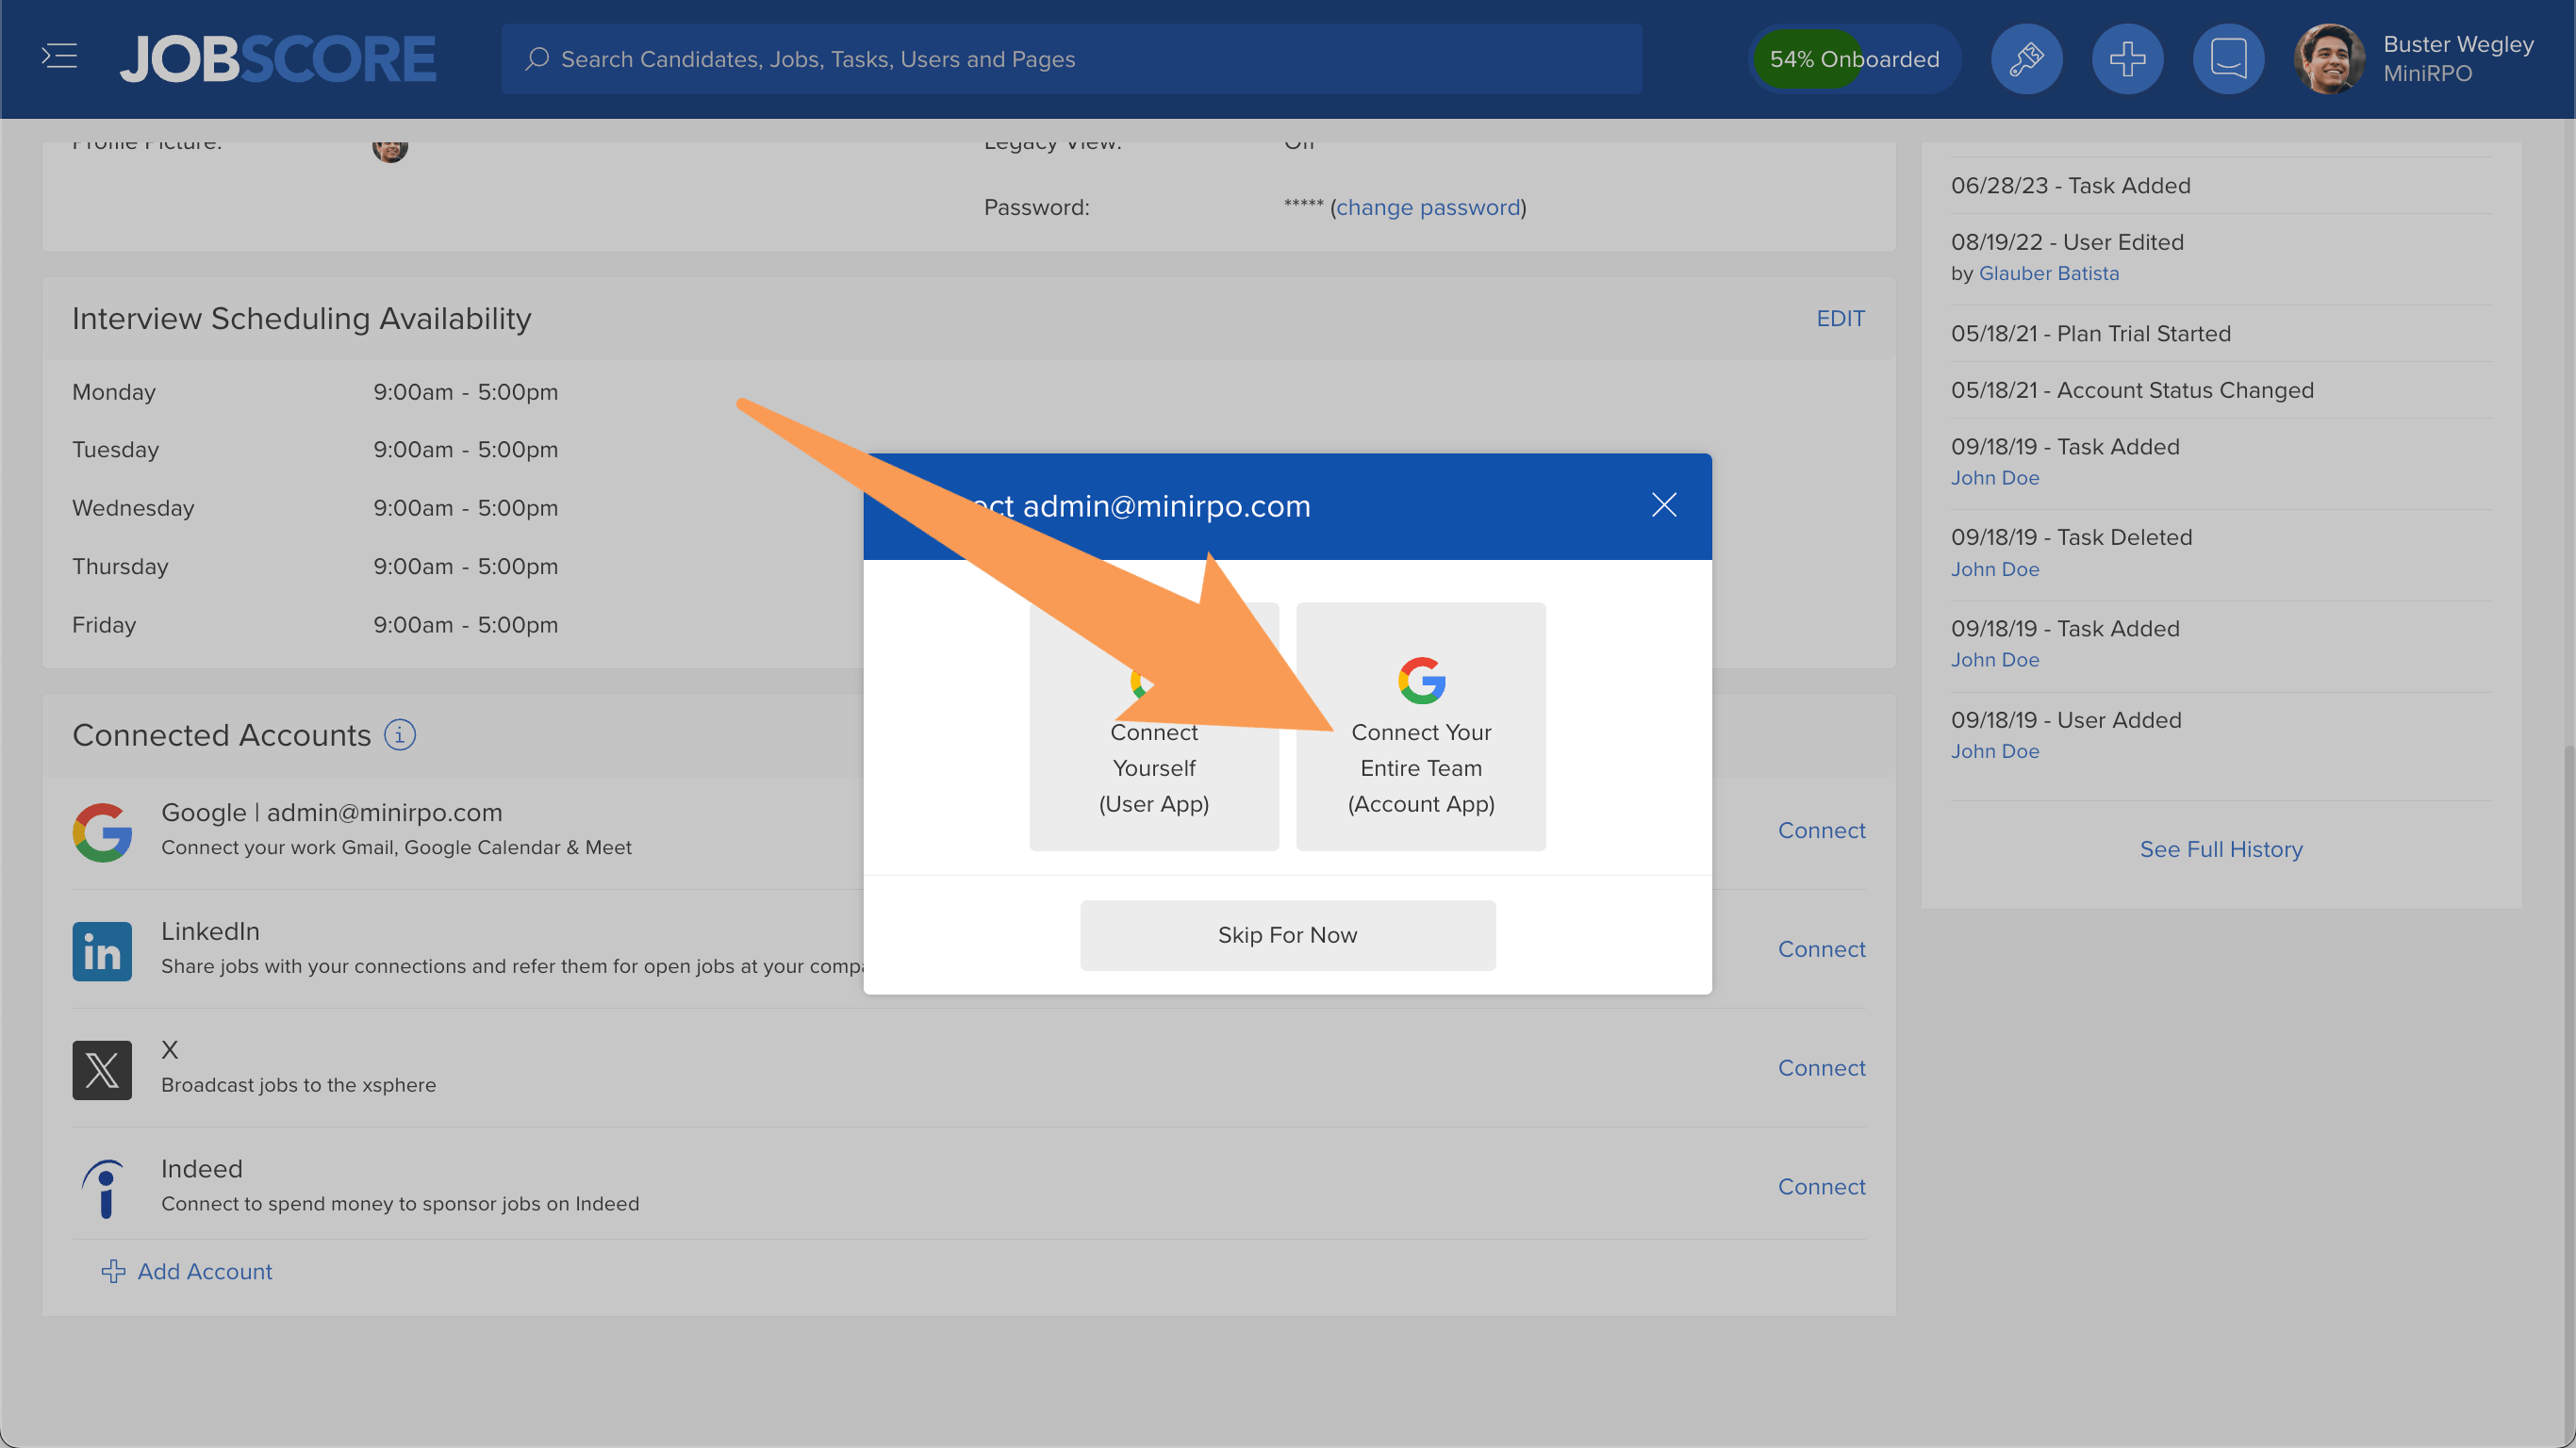Click the plus add-new icon in header
2576x1448 pixels.
click(x=2127, y=59)
